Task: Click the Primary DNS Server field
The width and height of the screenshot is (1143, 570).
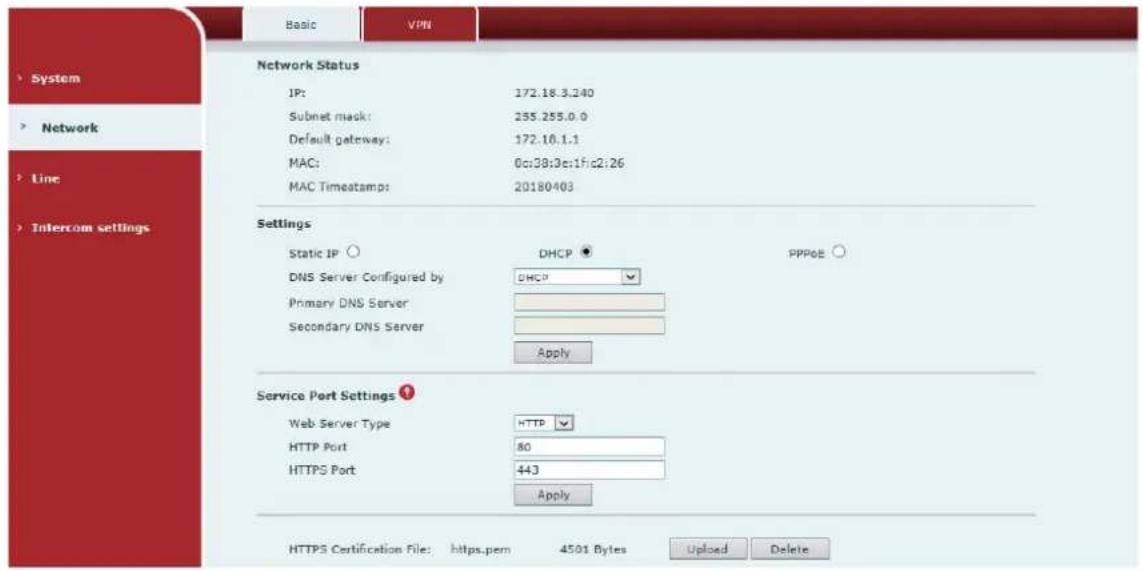Action: (x=590, y=302)
